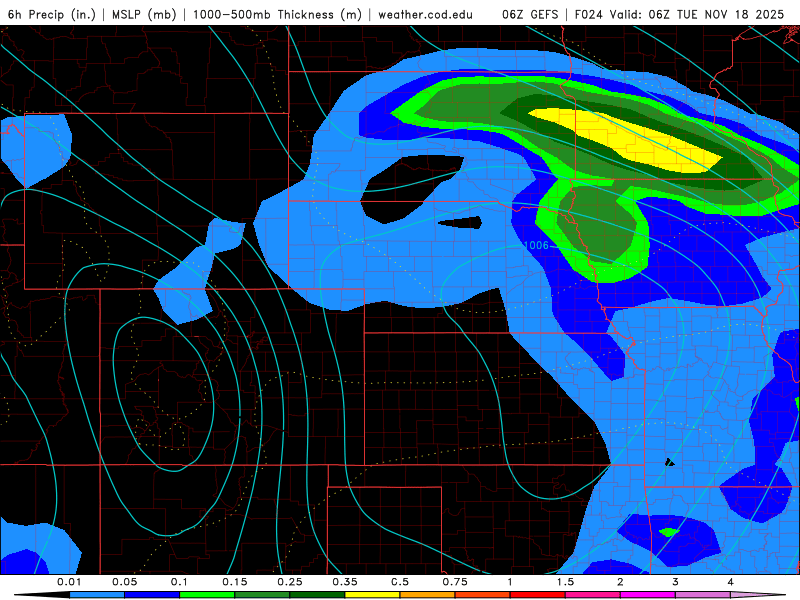
Task: Select the dark green 0.25 legend swatch
Action: 317,595
